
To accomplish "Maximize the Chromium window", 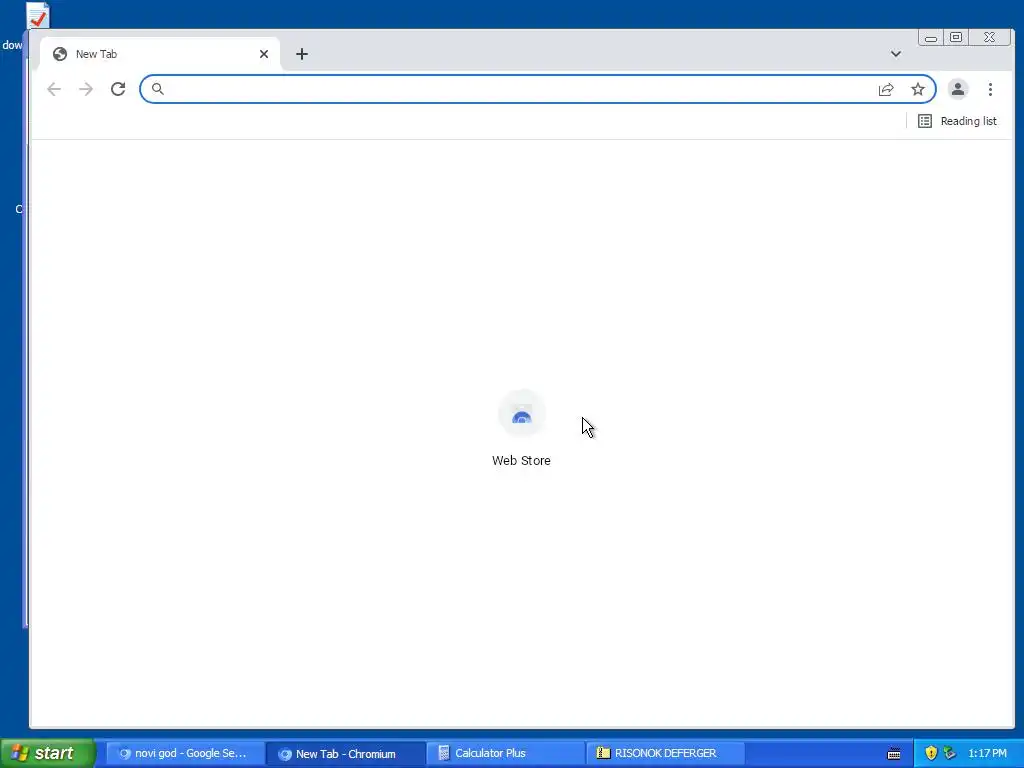I will pyautogui.click(x=955, y=37).
